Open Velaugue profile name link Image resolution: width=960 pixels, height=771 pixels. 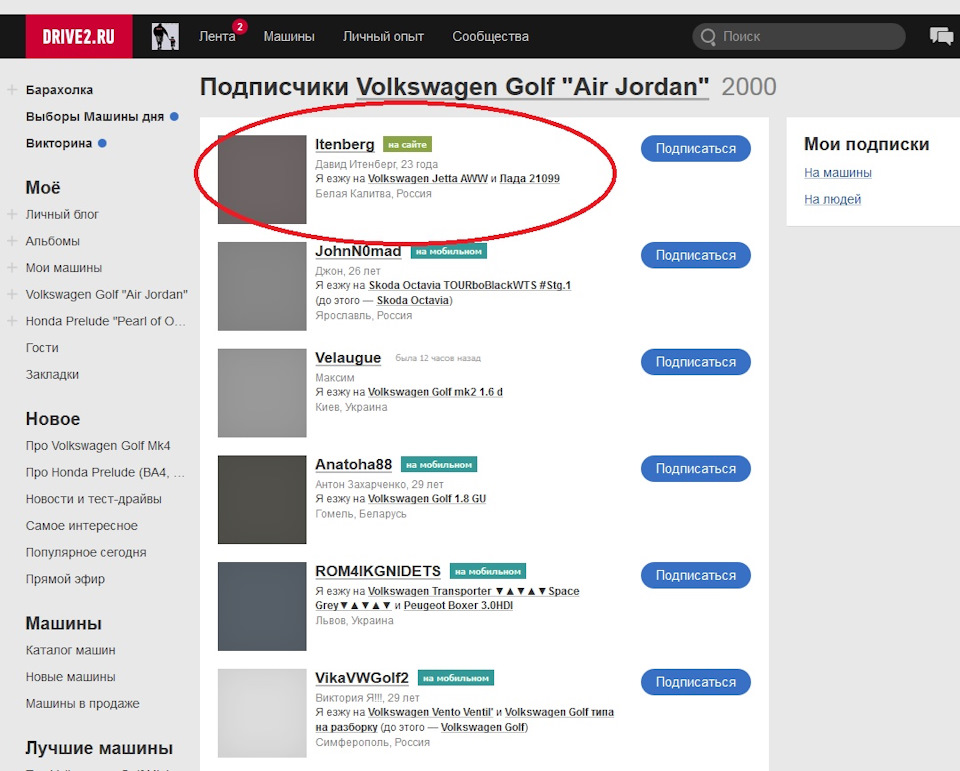(x=348, y=358)
